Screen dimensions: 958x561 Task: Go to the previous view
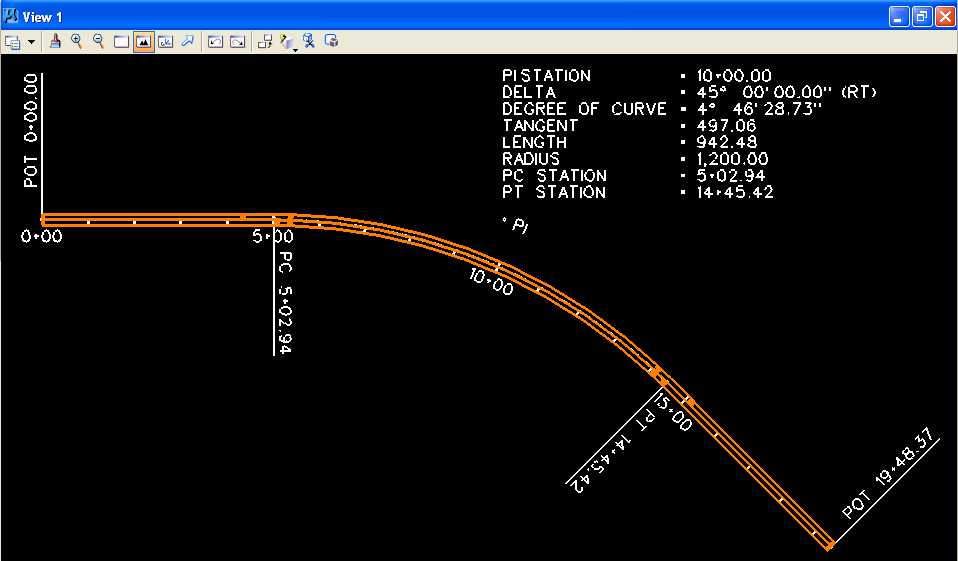click(x=215, y=42)
